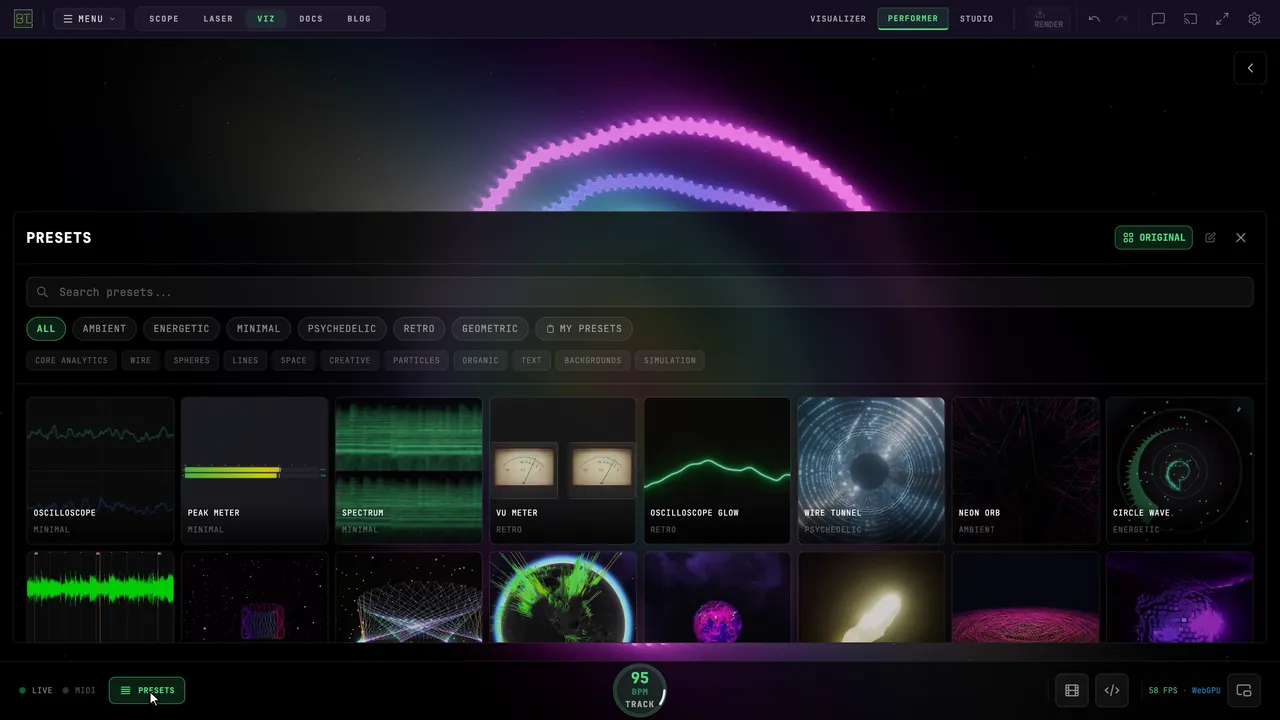Select the SIMULATION tag
Screen dimensions: 1280x720
tap(670, 360)
